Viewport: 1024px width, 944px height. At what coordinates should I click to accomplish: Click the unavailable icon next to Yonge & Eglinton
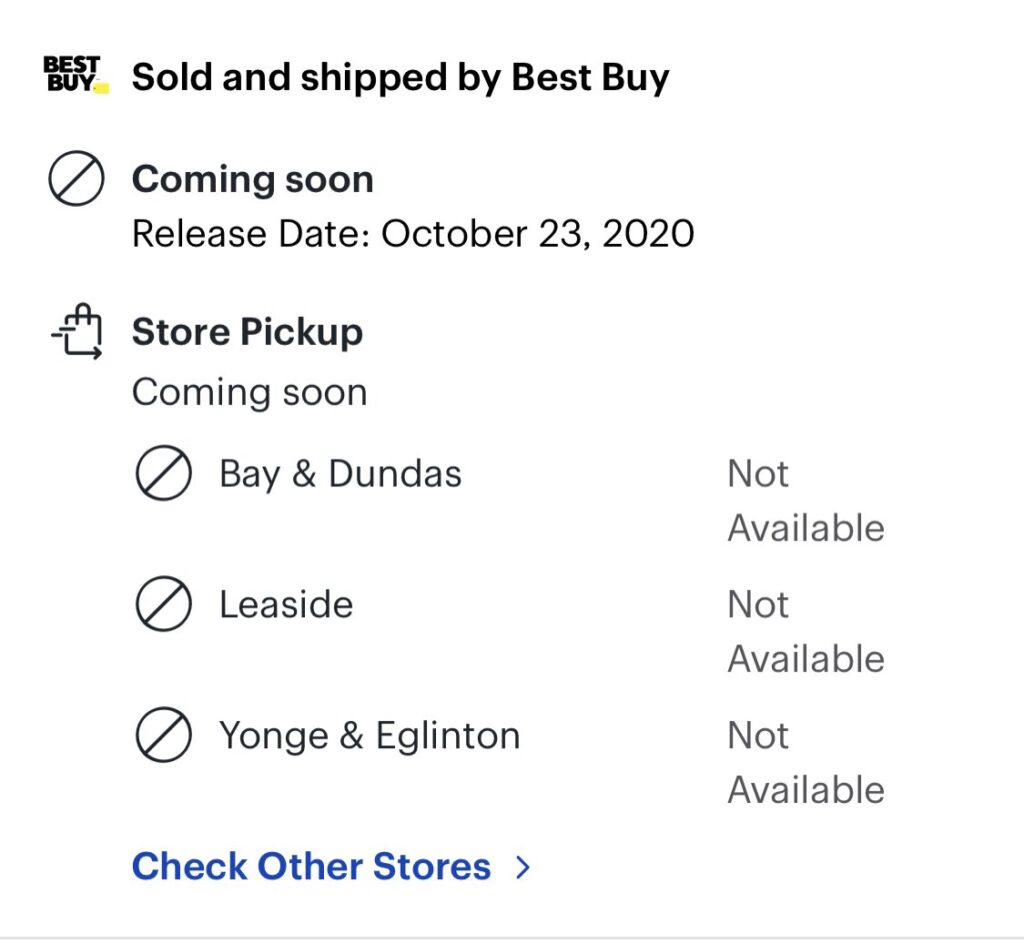point(163,735)
